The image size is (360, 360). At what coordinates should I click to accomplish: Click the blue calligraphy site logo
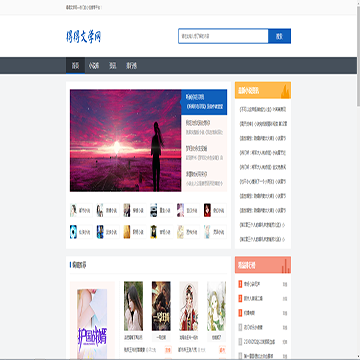point(83,36)
